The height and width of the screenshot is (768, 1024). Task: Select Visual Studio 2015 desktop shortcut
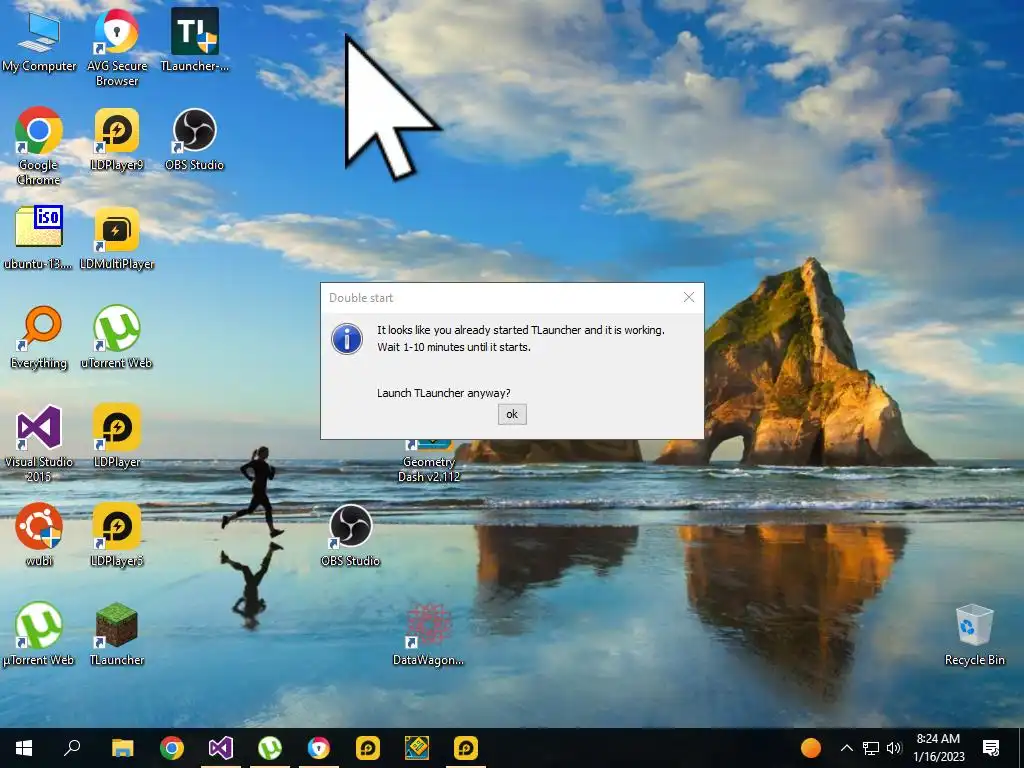tap(39, 443)
